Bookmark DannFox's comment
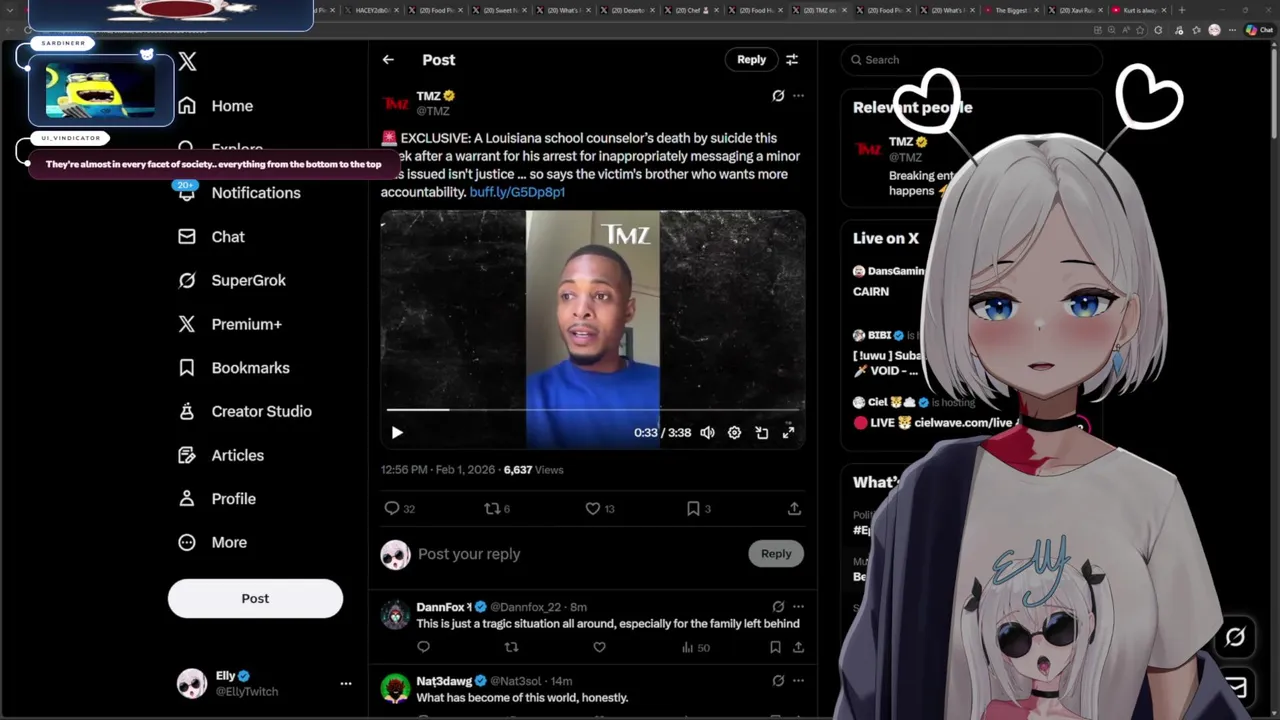The height and width of the screenshot is (720, 1280). [775, 648]
